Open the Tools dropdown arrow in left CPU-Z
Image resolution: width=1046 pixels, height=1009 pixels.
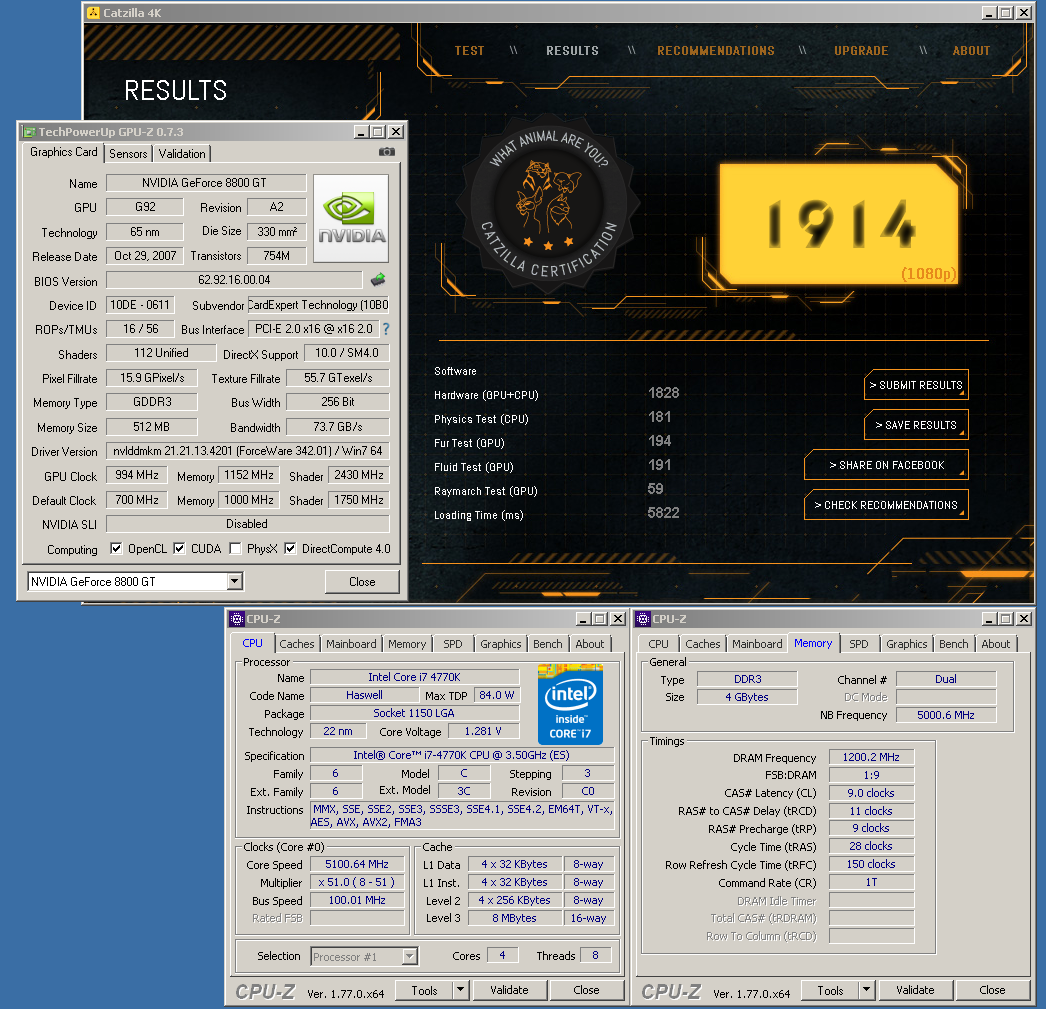pyautogui.click(x=460, y=990)
